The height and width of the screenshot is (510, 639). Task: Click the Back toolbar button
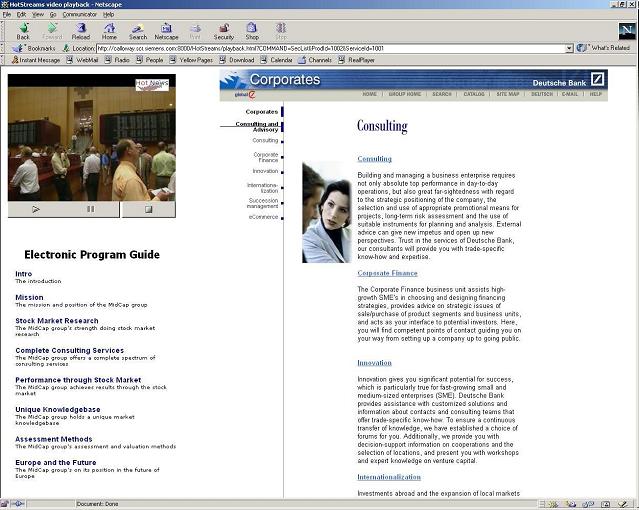pyautogui.click(x=23, y=30)
